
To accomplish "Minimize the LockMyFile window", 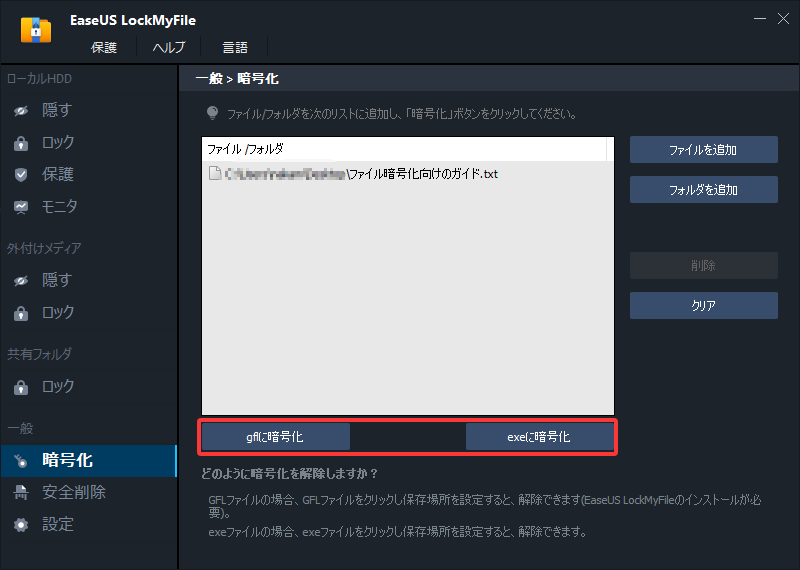I will pos(760,19).
